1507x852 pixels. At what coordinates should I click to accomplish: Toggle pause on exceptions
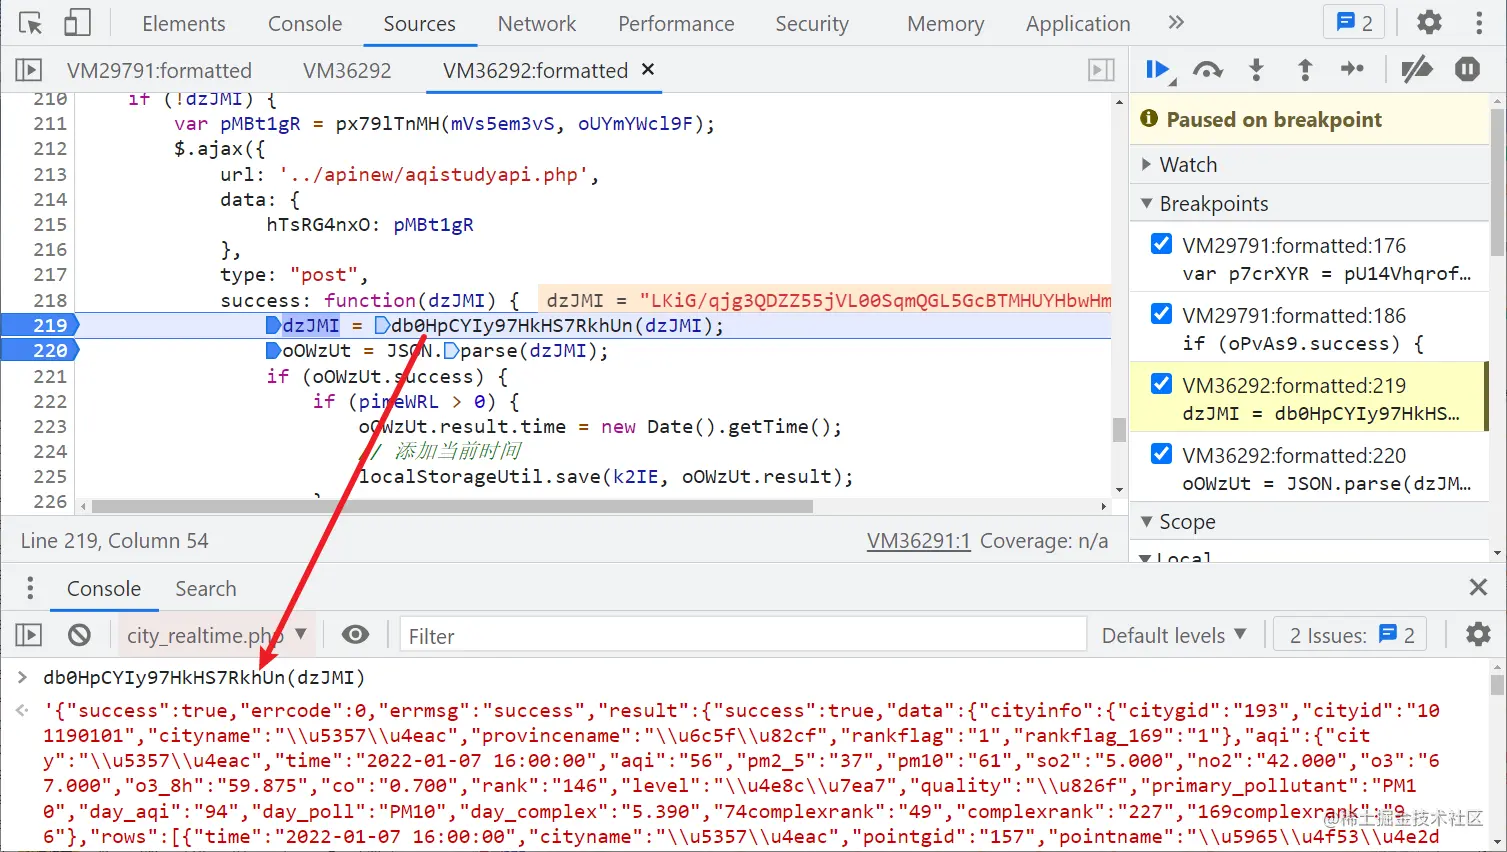[x=1467, y=70]
